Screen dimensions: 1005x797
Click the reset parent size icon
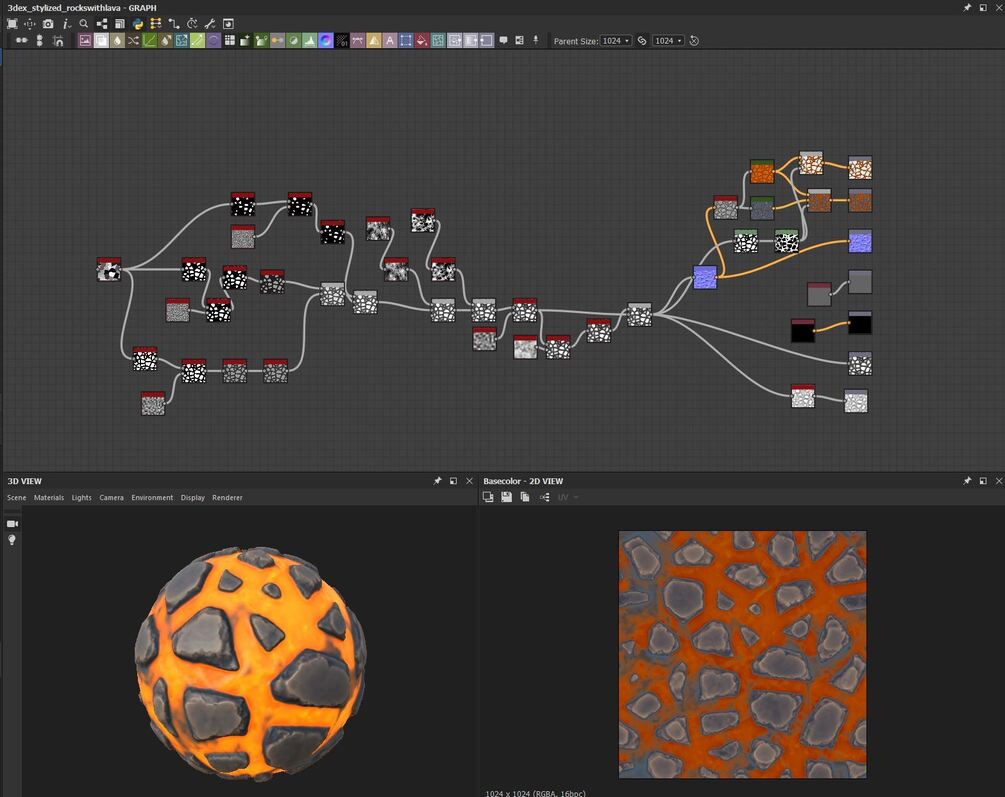point(694,40)
